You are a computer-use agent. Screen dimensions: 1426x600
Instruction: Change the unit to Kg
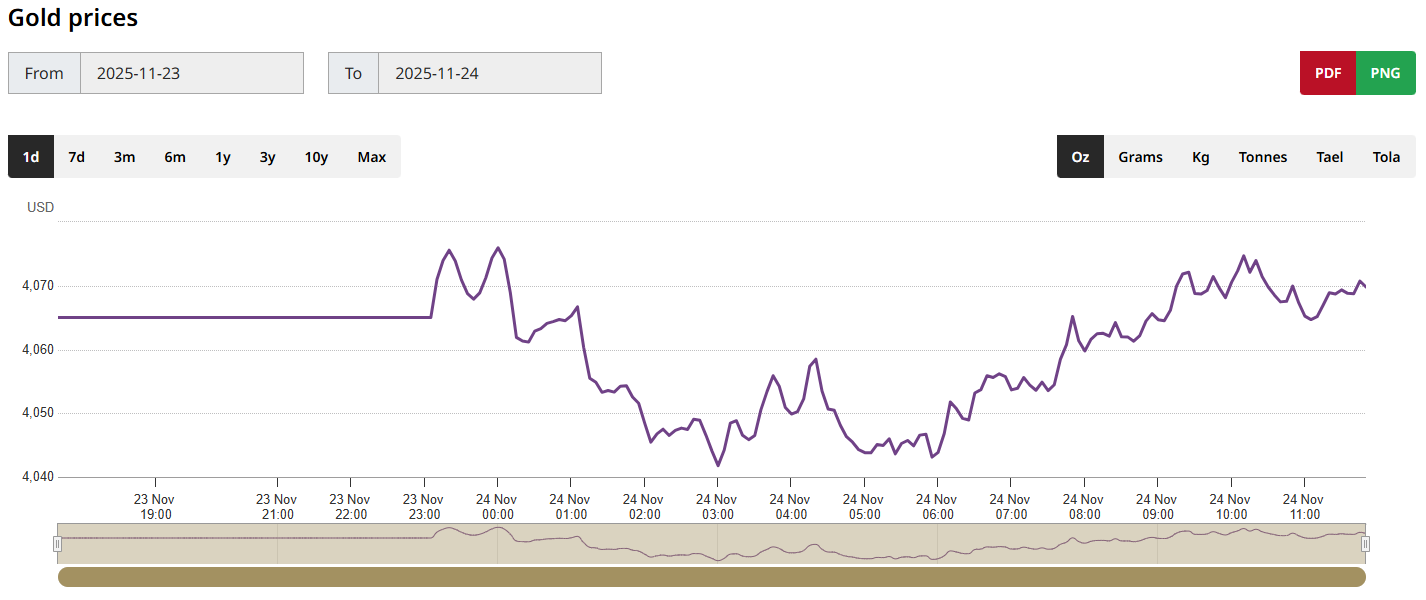click(1200, 157)
